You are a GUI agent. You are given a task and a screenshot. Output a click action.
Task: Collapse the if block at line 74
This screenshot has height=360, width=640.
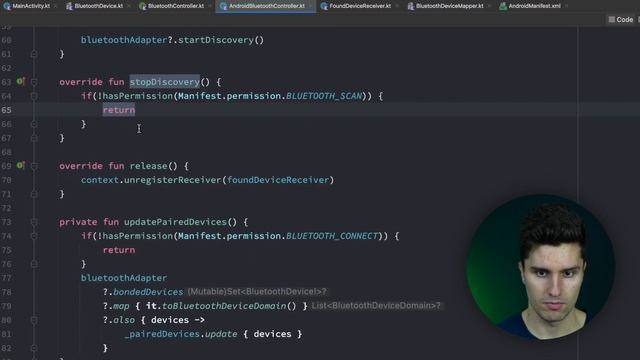(x=34, y=236)
